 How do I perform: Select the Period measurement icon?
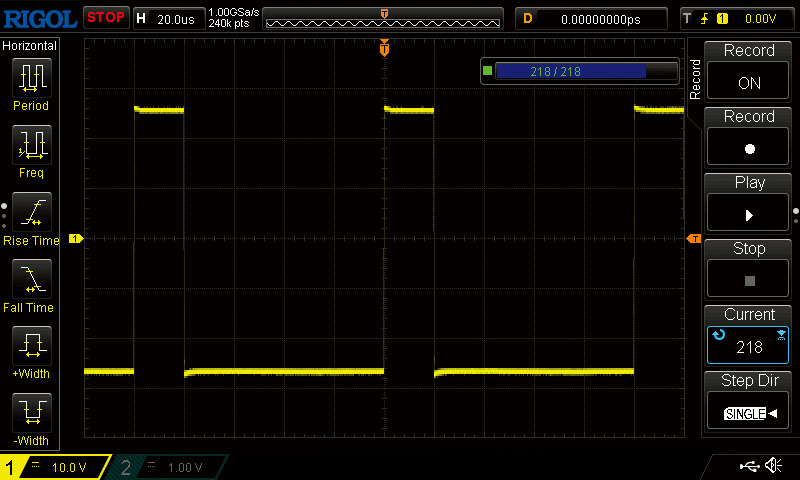click(30, 78)
